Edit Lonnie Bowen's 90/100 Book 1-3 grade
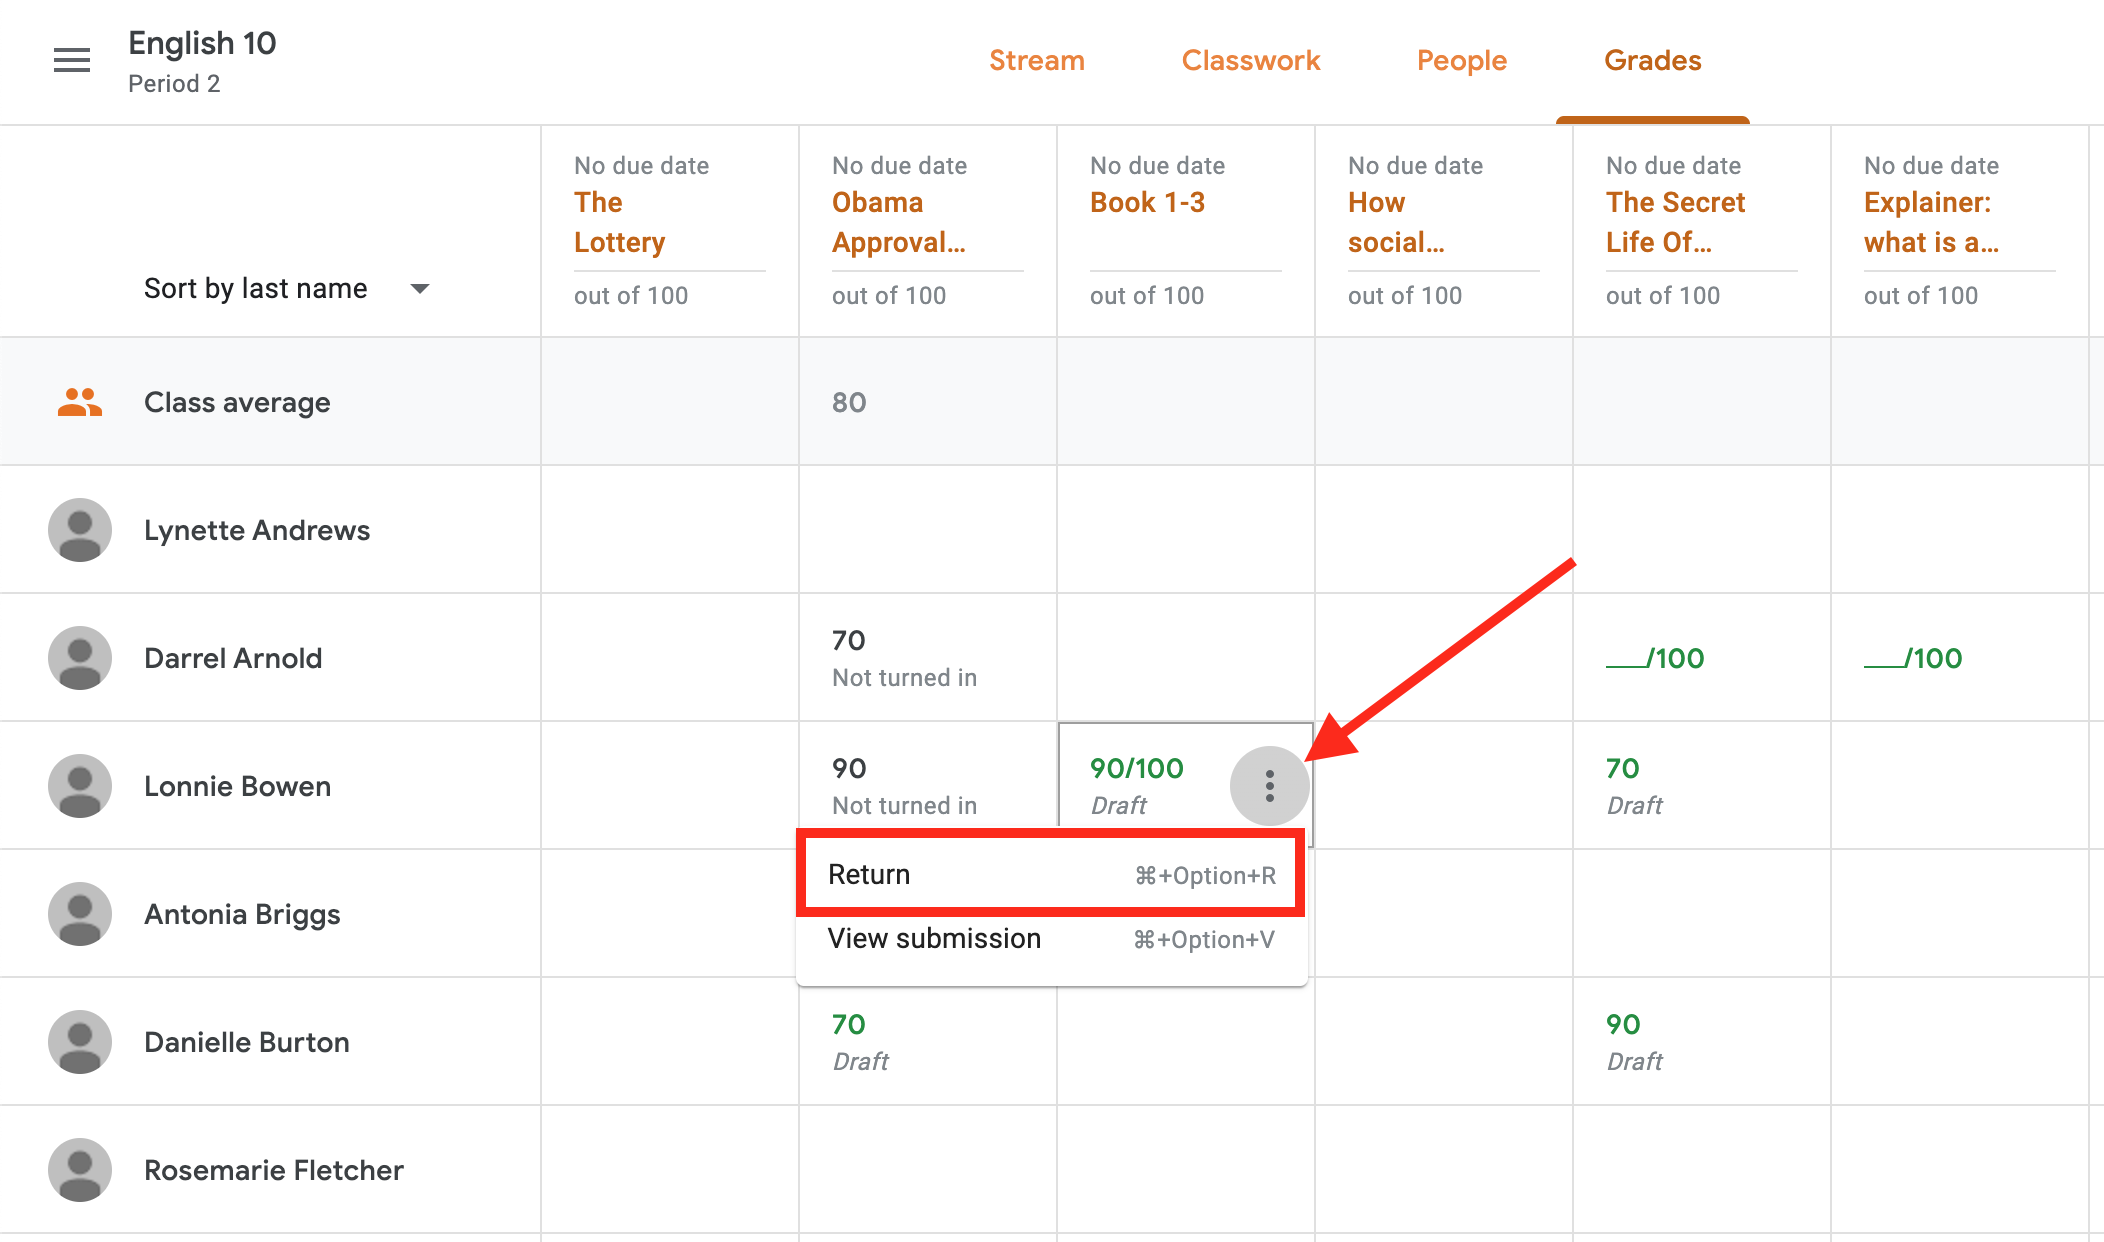Image resolution: width=2104 pixels, height=1242 pixels. coord(1137,769)
